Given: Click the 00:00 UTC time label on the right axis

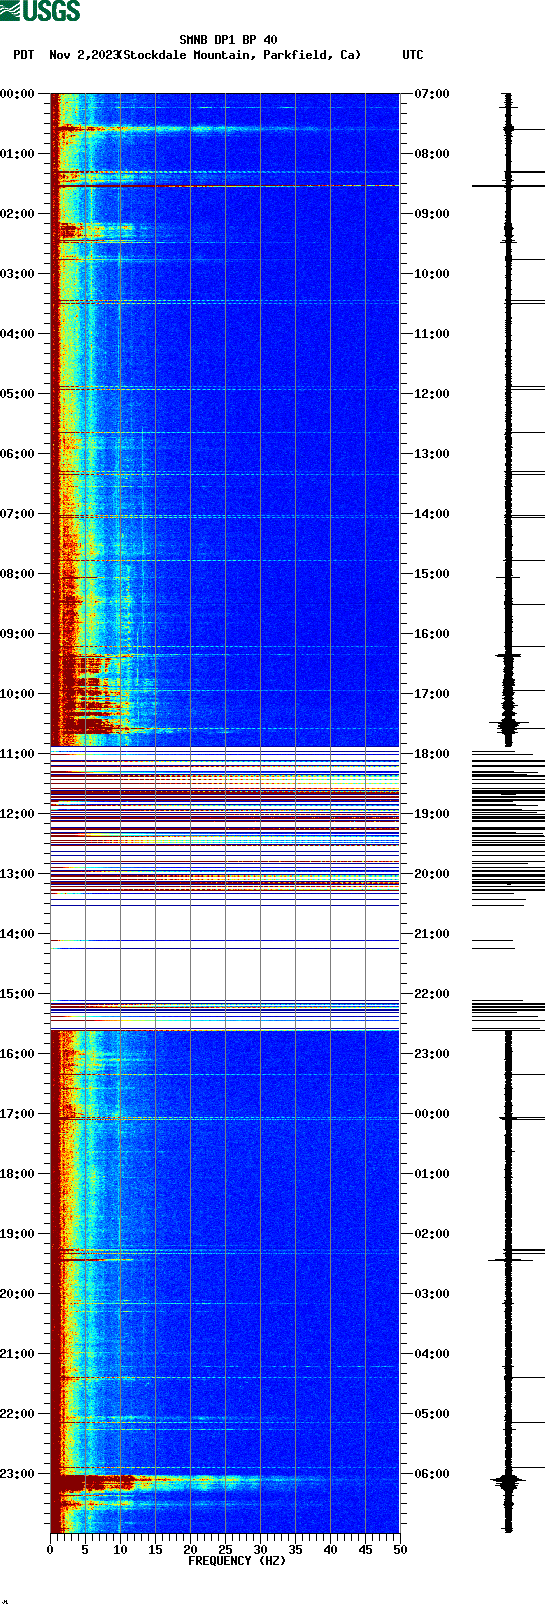Looking at the screenshot, I should coord(431,1114).
